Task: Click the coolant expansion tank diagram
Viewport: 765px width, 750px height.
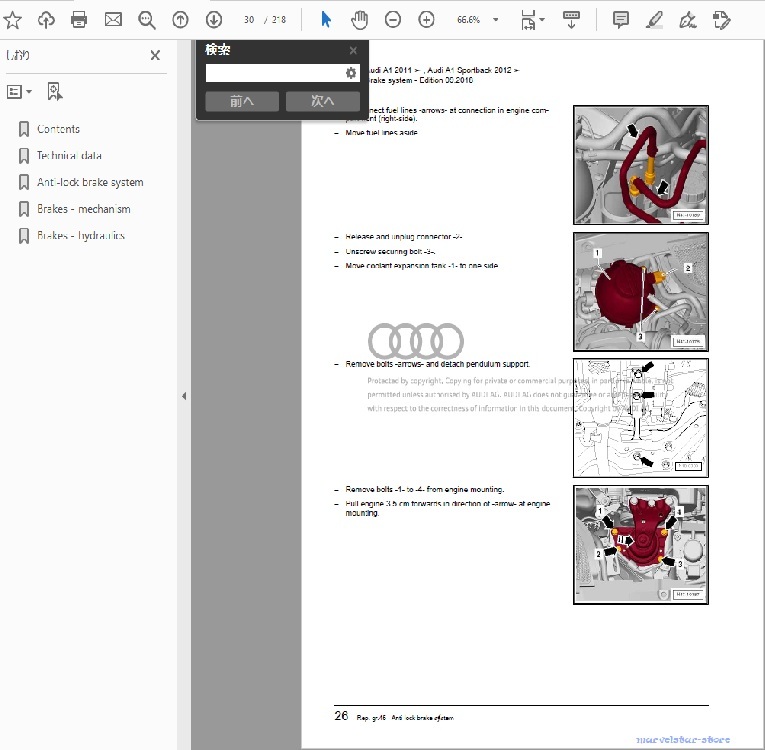Action: pyautogui.click(x=641, y=292)
